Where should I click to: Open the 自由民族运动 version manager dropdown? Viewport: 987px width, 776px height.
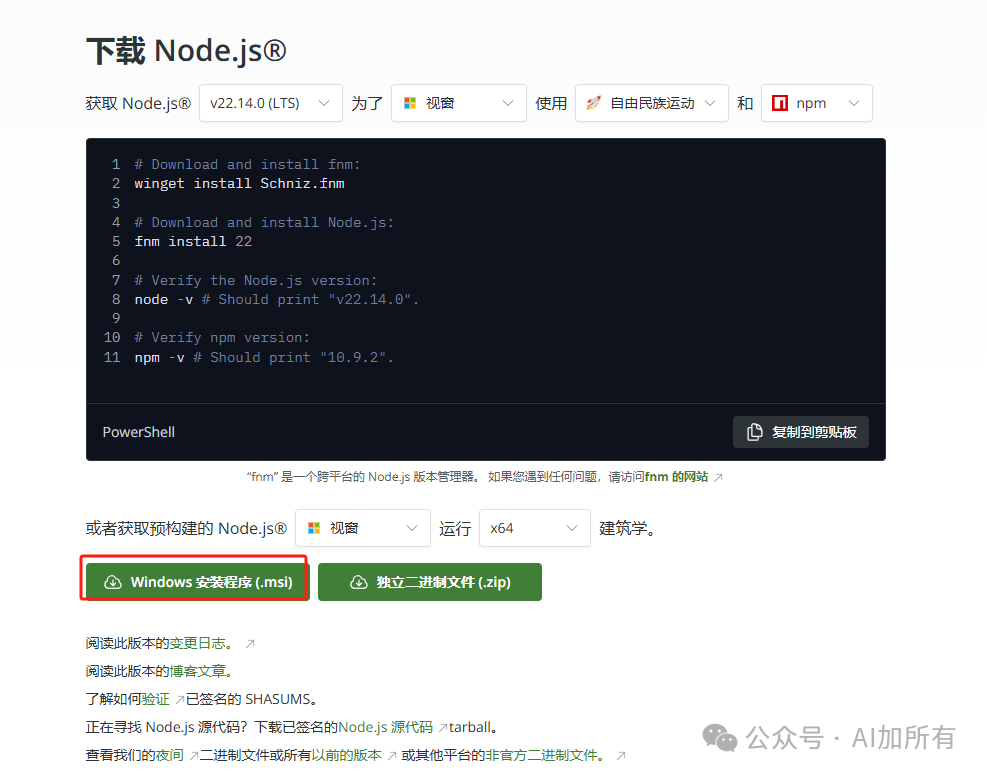click(x=651, y=103)
